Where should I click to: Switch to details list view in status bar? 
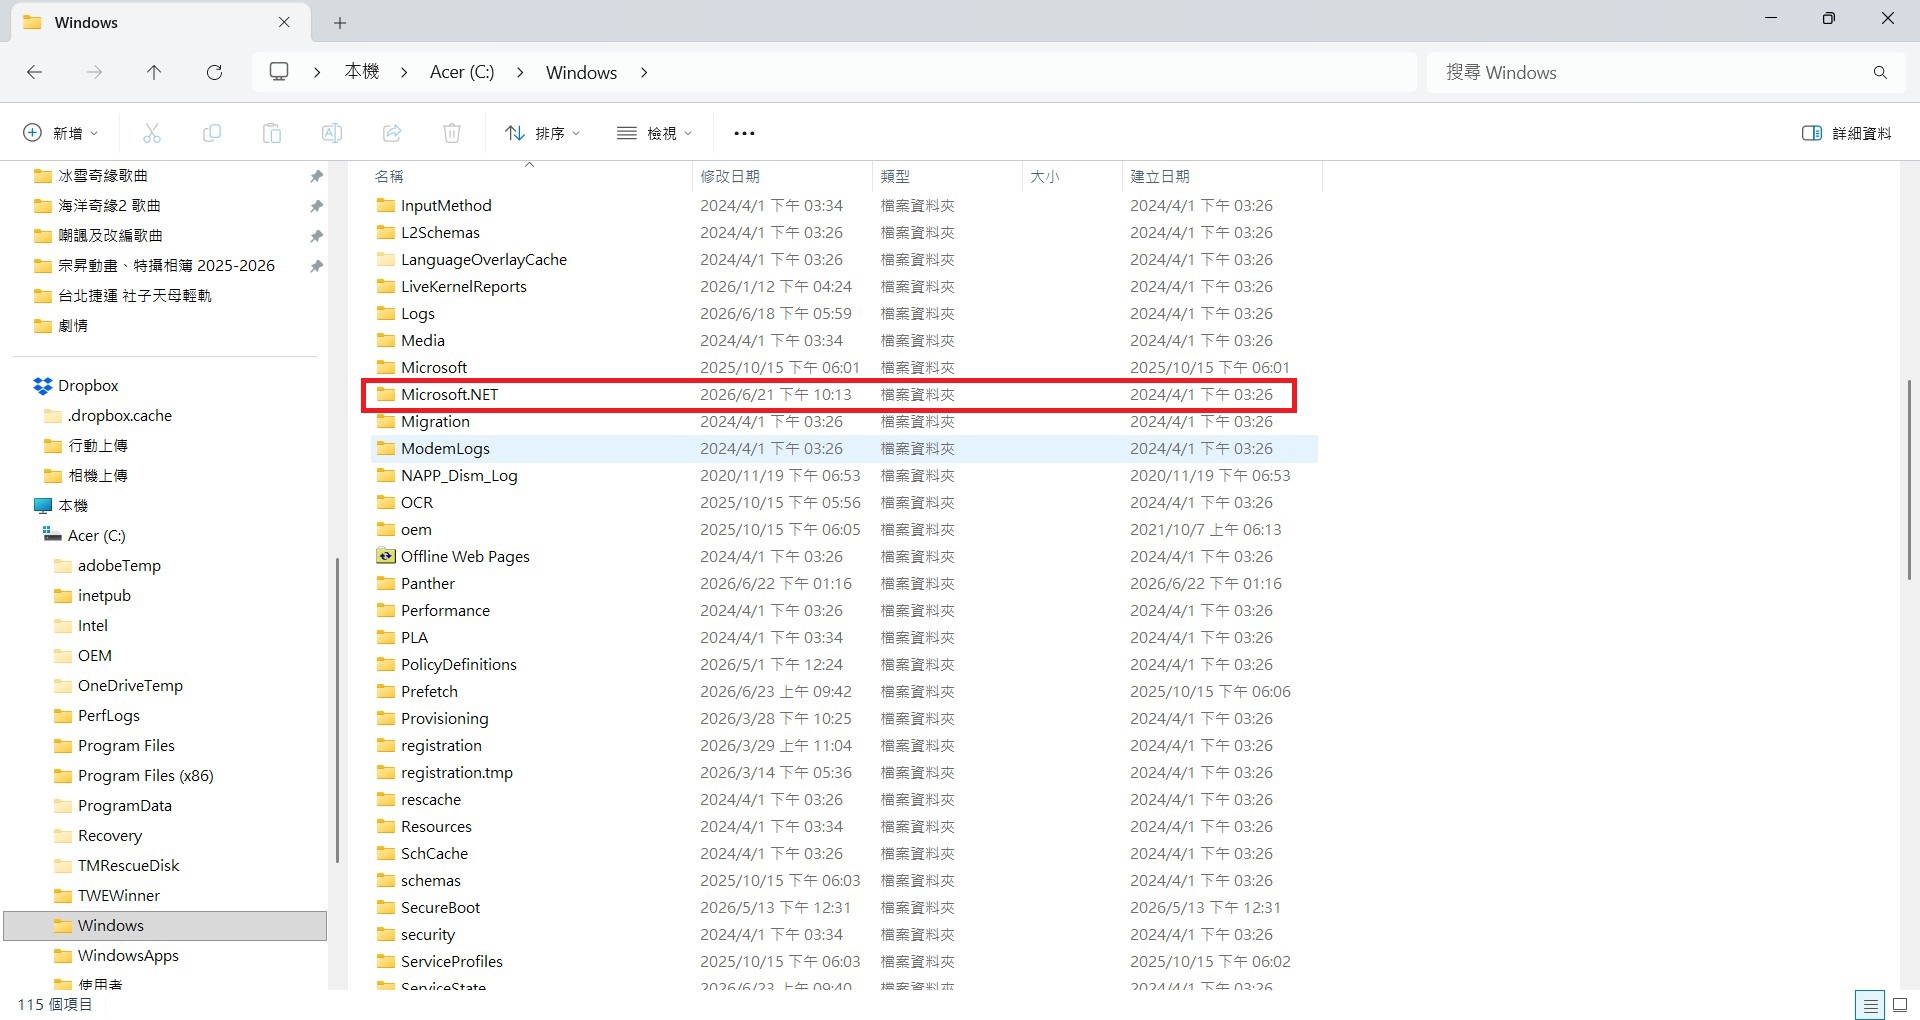tap(1870, 1005)
